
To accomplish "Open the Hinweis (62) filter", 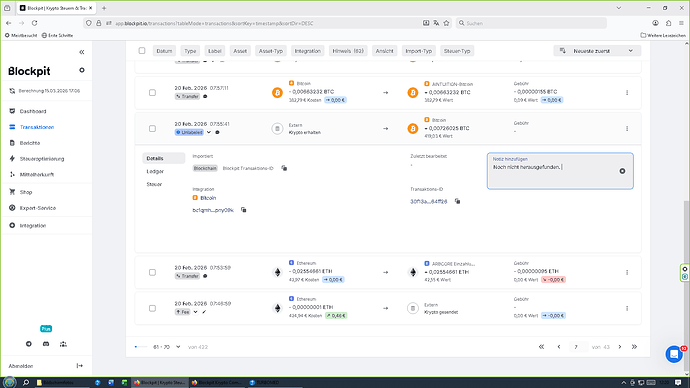I will pos(348,51).
